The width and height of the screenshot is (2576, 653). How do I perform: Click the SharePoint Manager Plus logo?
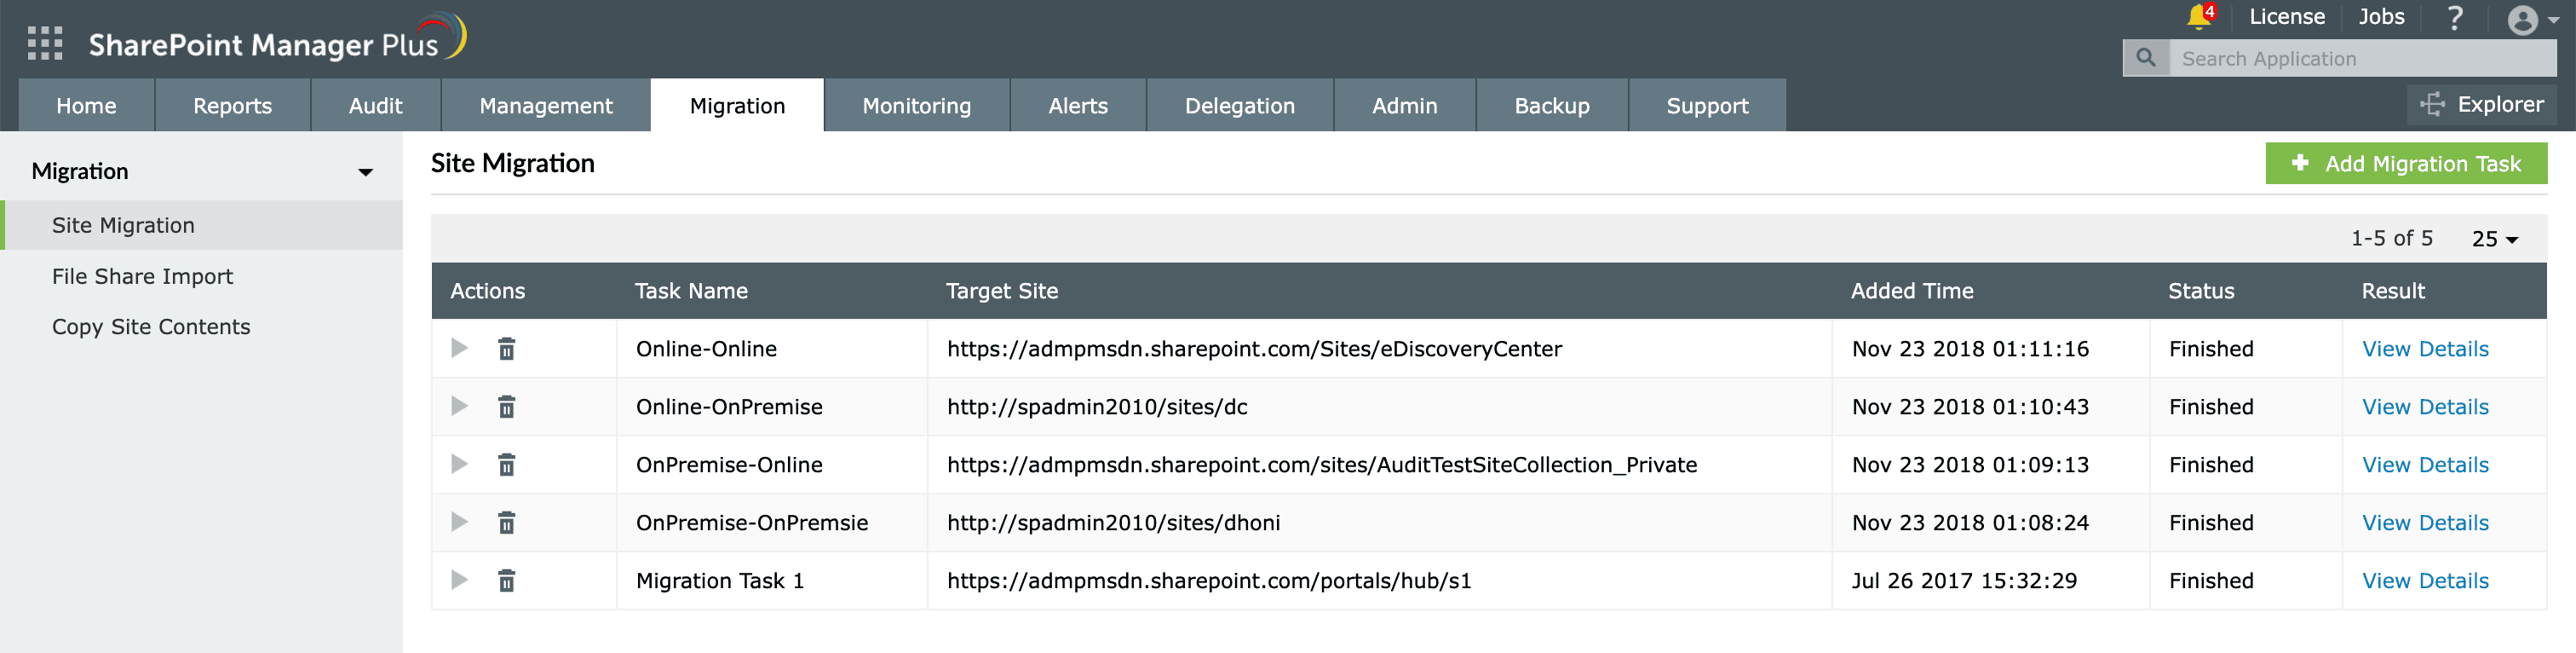point(277,40)
